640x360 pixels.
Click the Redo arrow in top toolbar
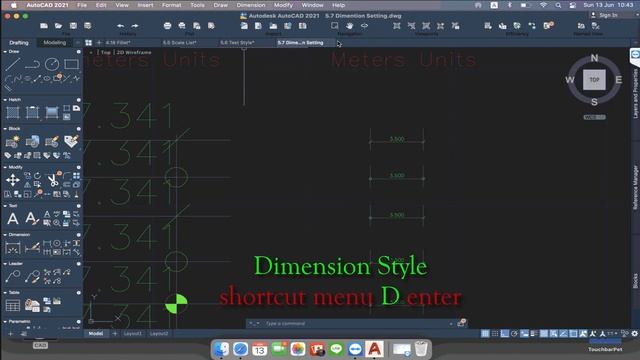click(135, 26)
